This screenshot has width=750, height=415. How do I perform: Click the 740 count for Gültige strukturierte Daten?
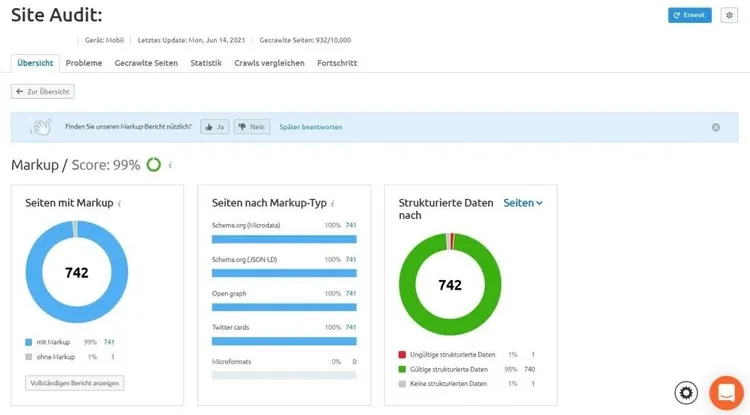529,370
